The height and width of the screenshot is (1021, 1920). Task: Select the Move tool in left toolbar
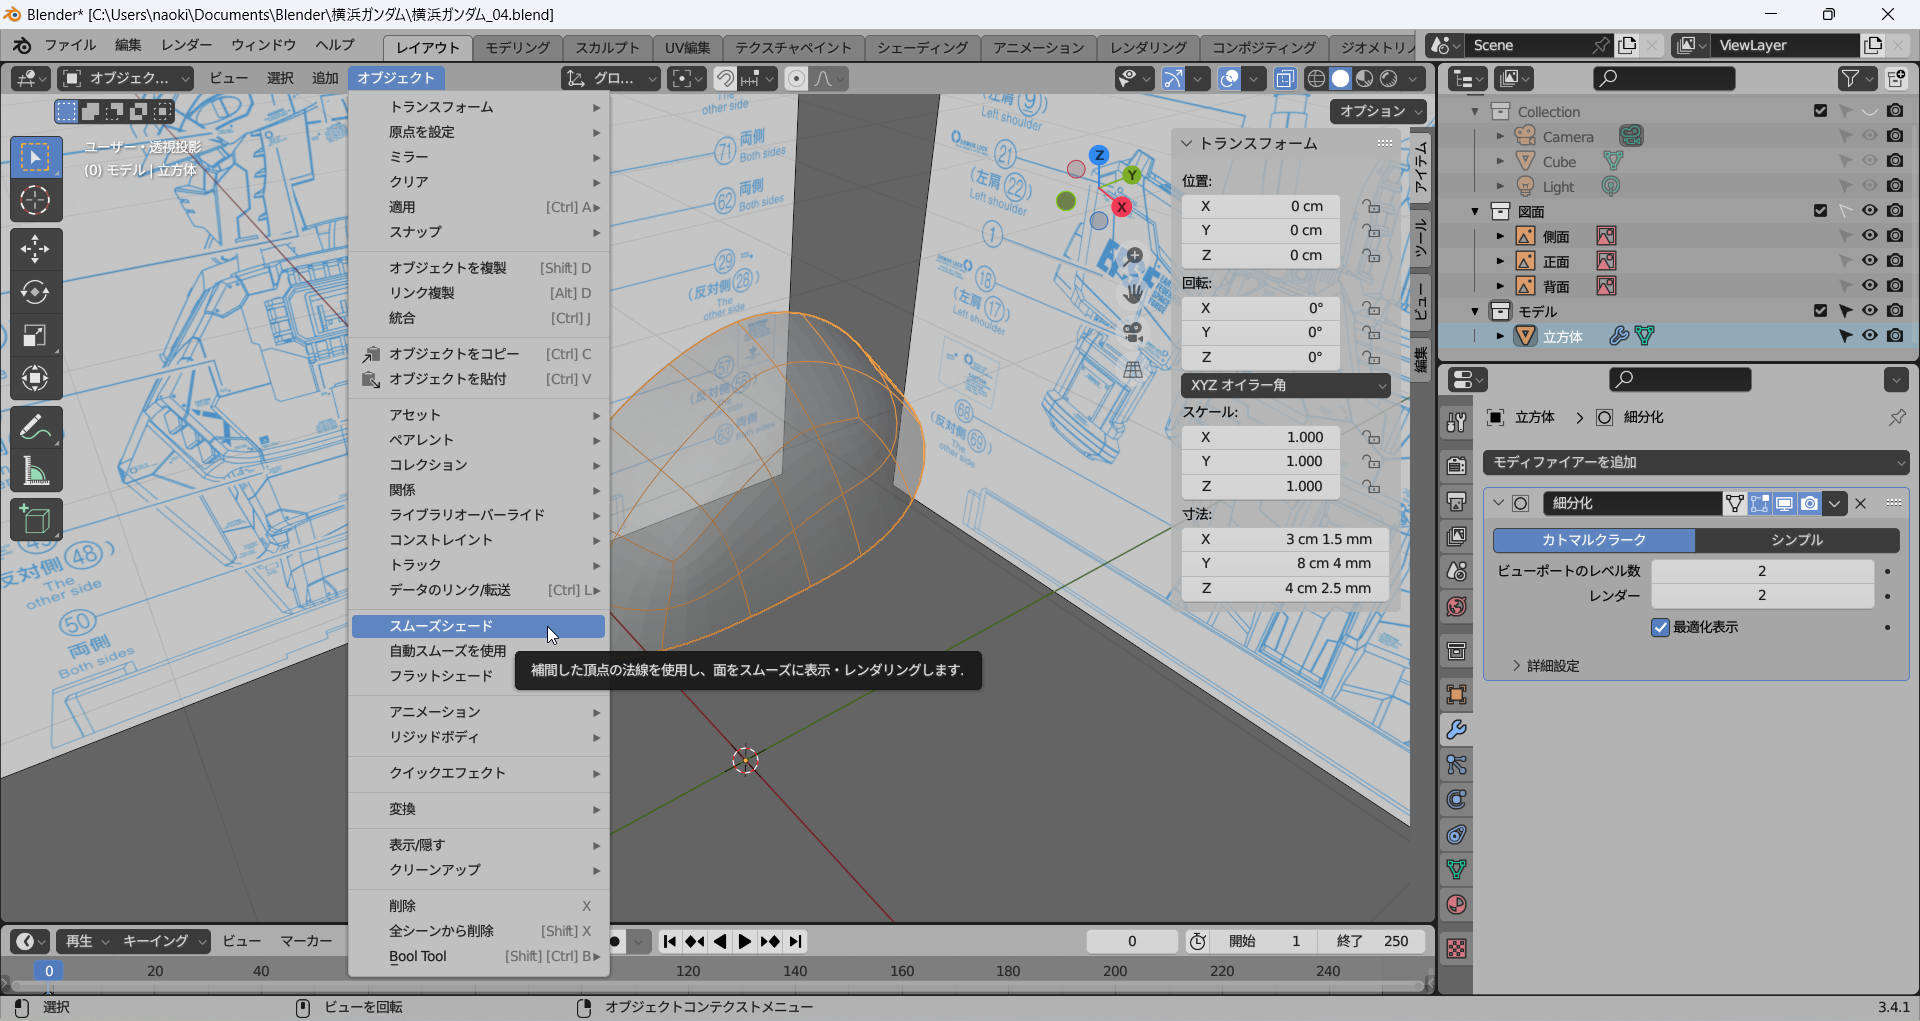[35, 248]
